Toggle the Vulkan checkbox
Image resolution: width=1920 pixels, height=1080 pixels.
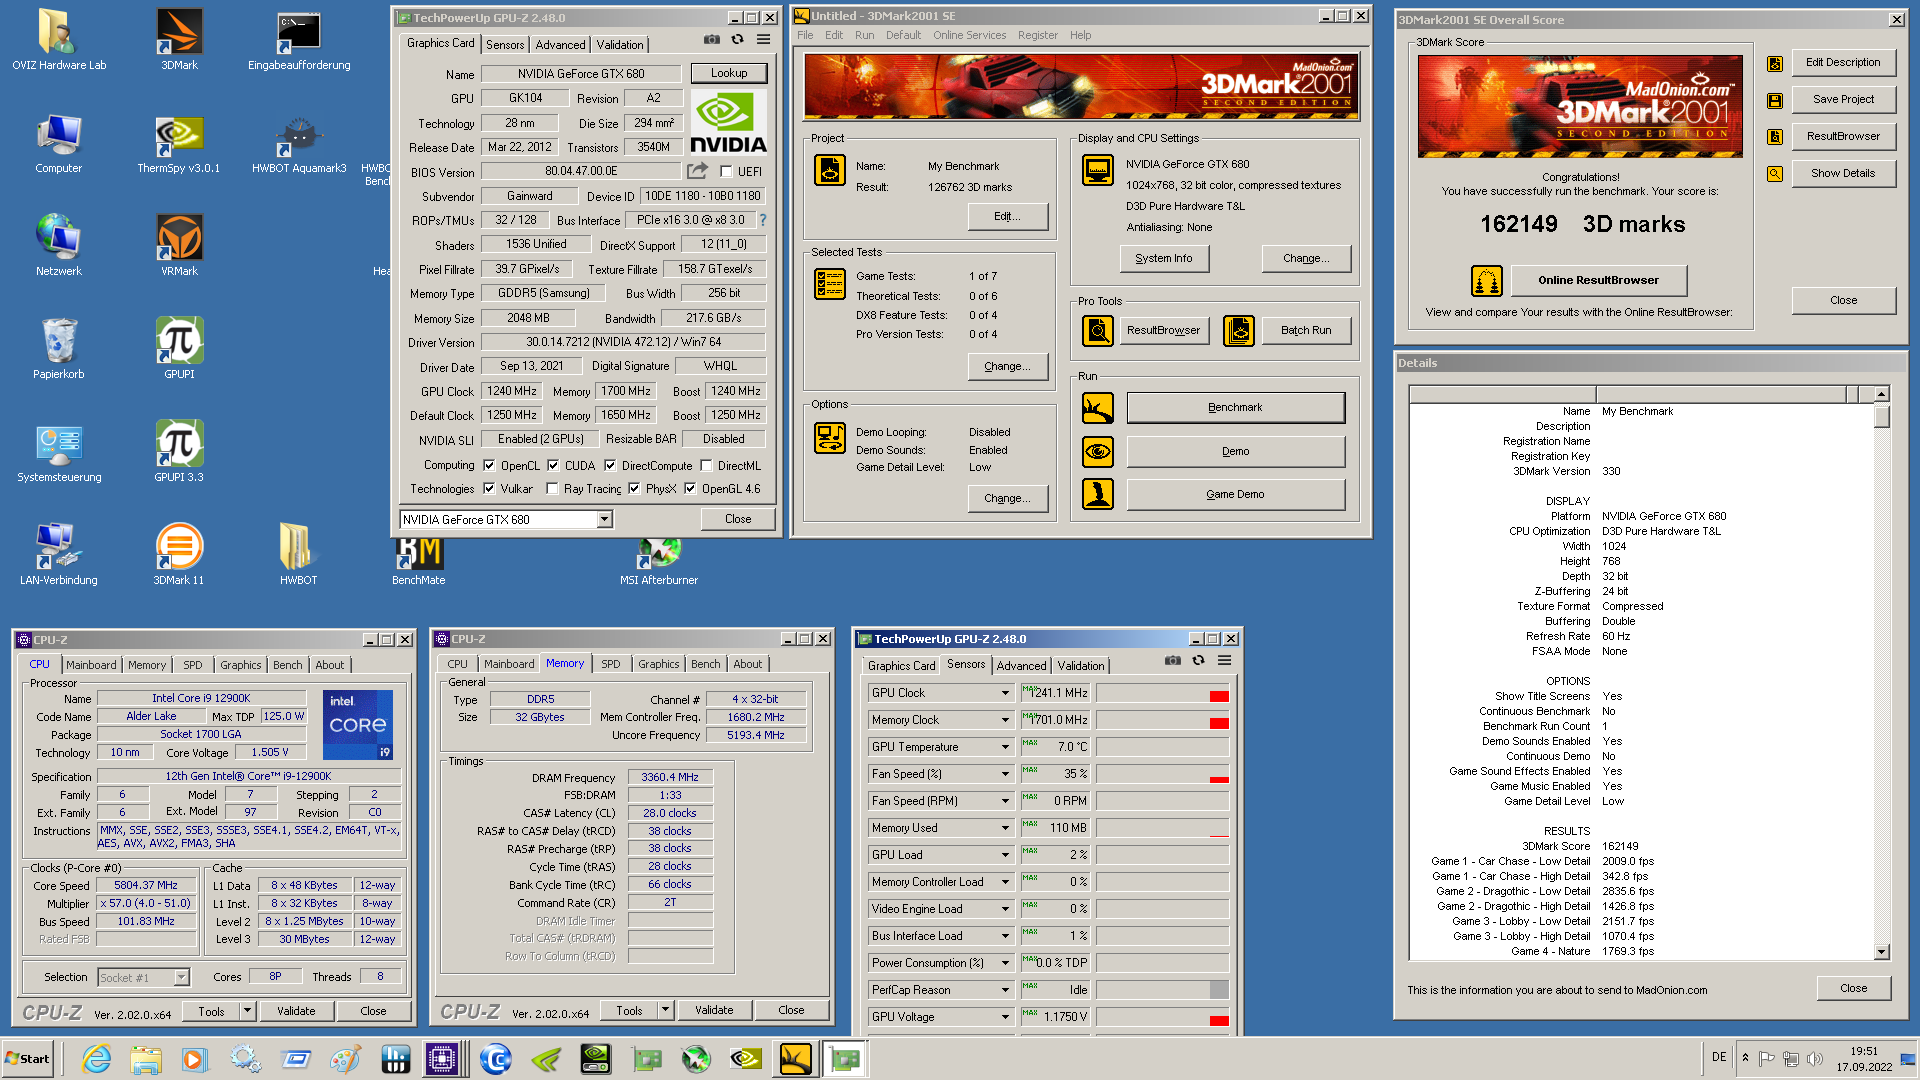coord(489,489)
